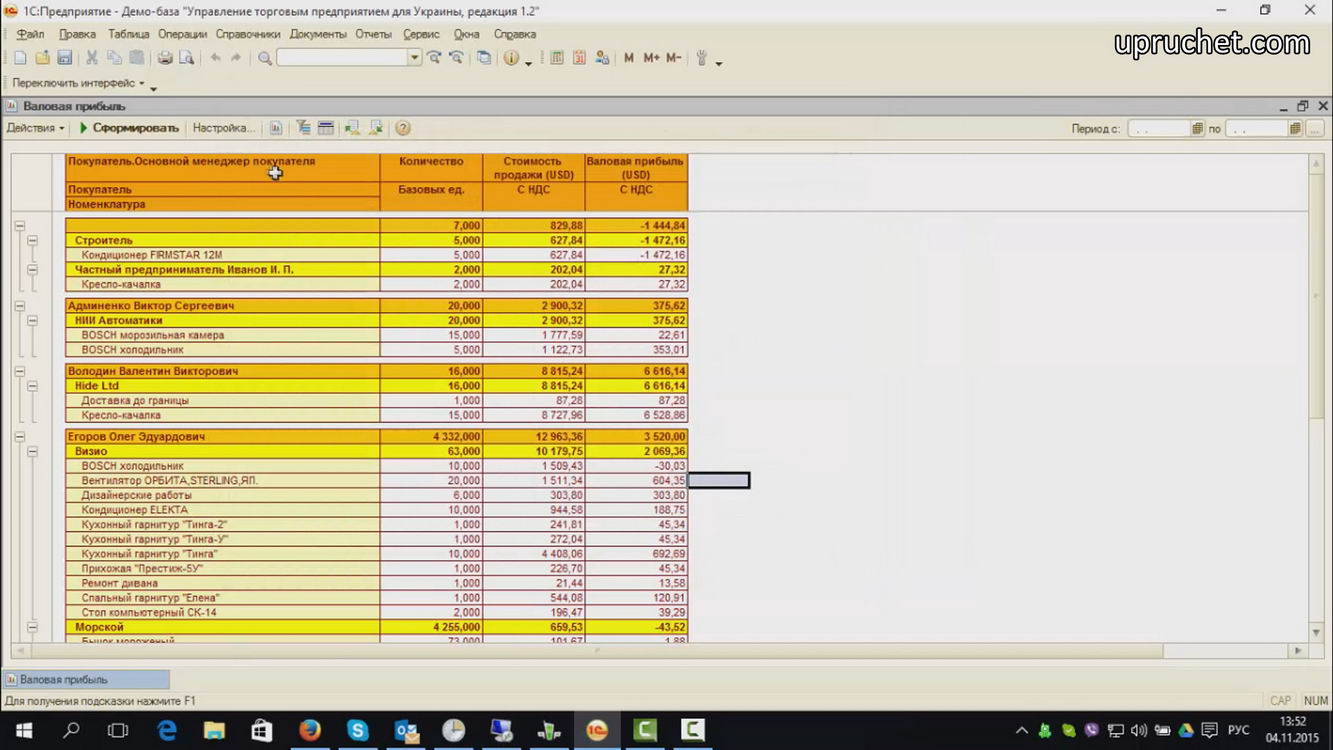Image resolution: width=1333 pixels, height=750 pixels.
Task: Click the M+ memory add button
Action: coord(651,58)
